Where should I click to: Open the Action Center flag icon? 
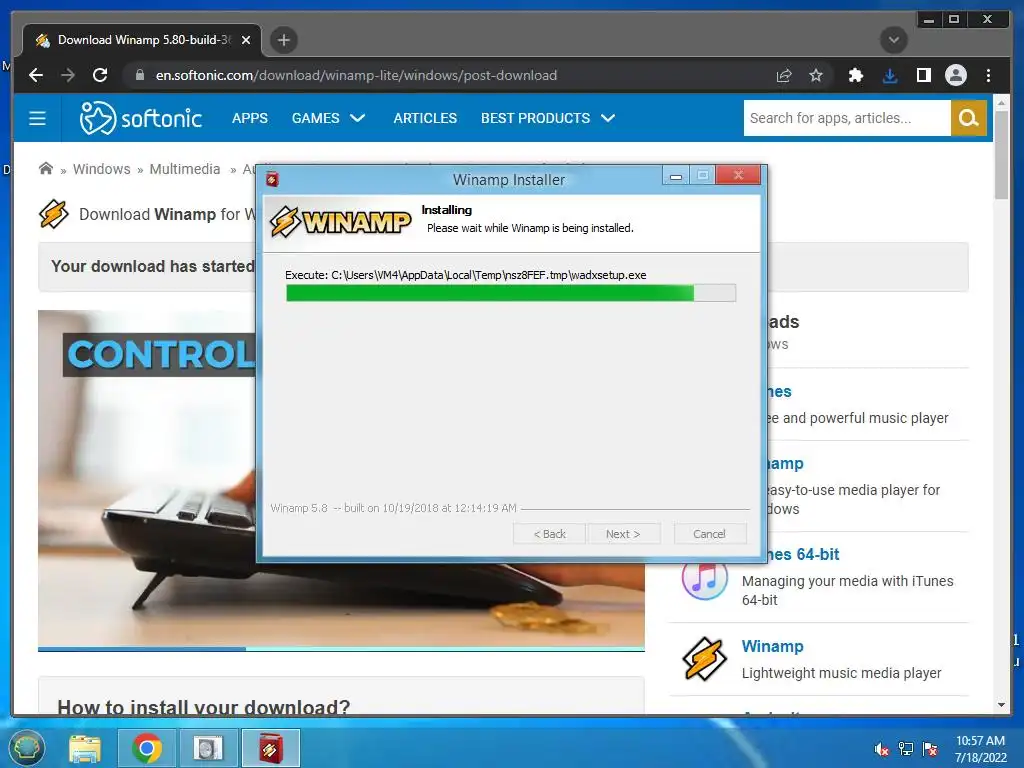930,749
